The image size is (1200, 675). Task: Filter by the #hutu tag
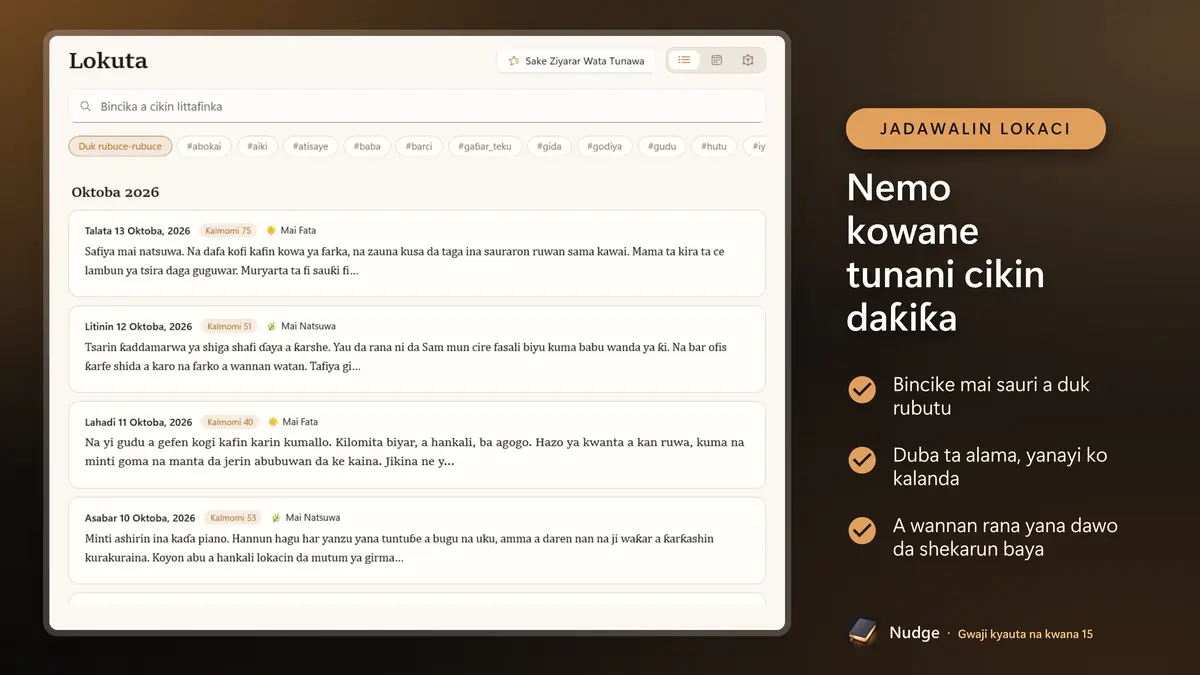click(714, 146)
